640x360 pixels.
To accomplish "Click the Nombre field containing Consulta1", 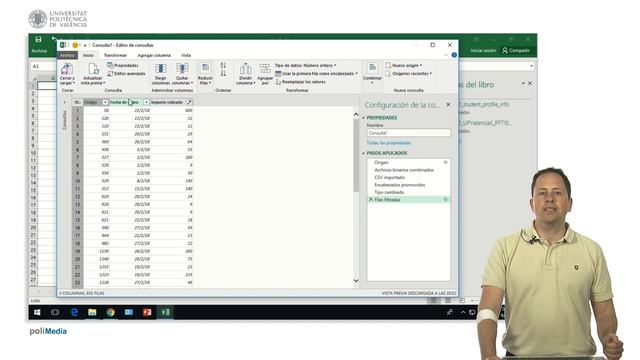I will click(409, 133).
